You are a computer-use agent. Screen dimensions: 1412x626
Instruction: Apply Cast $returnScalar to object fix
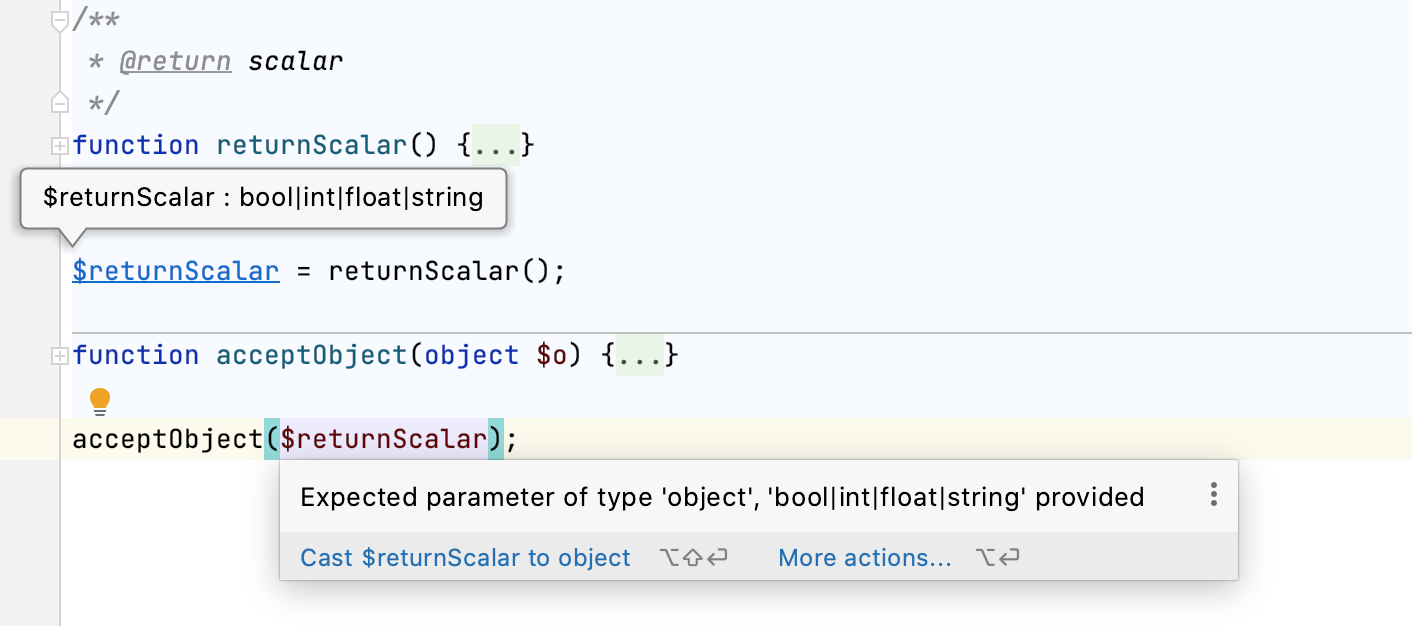[x=465, y=558]
